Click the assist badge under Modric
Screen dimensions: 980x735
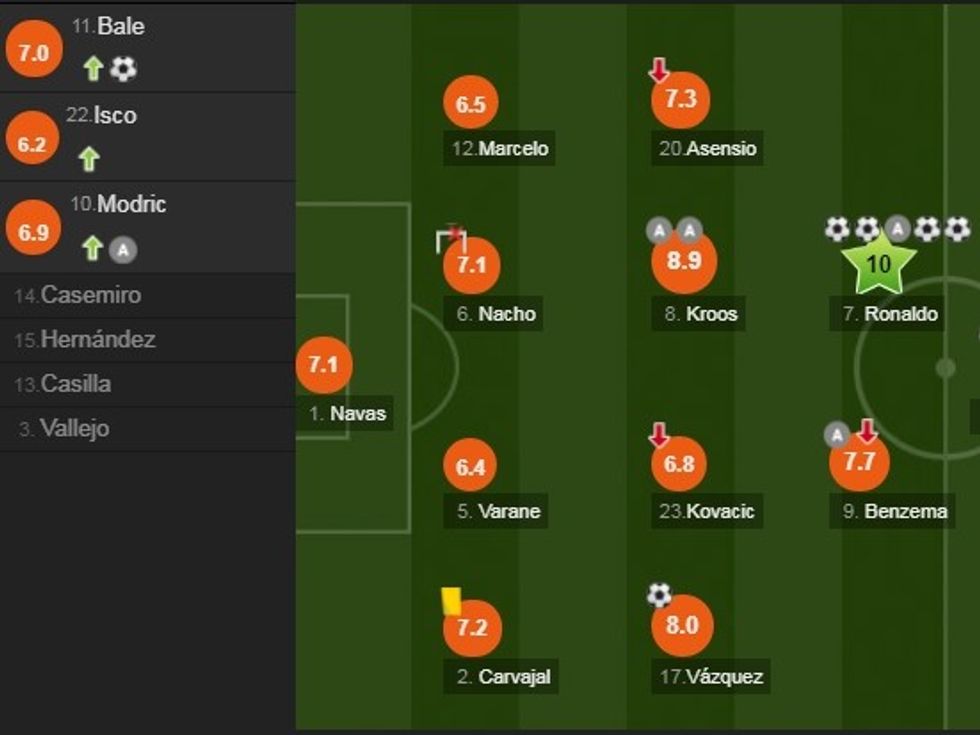click(123, 248)
